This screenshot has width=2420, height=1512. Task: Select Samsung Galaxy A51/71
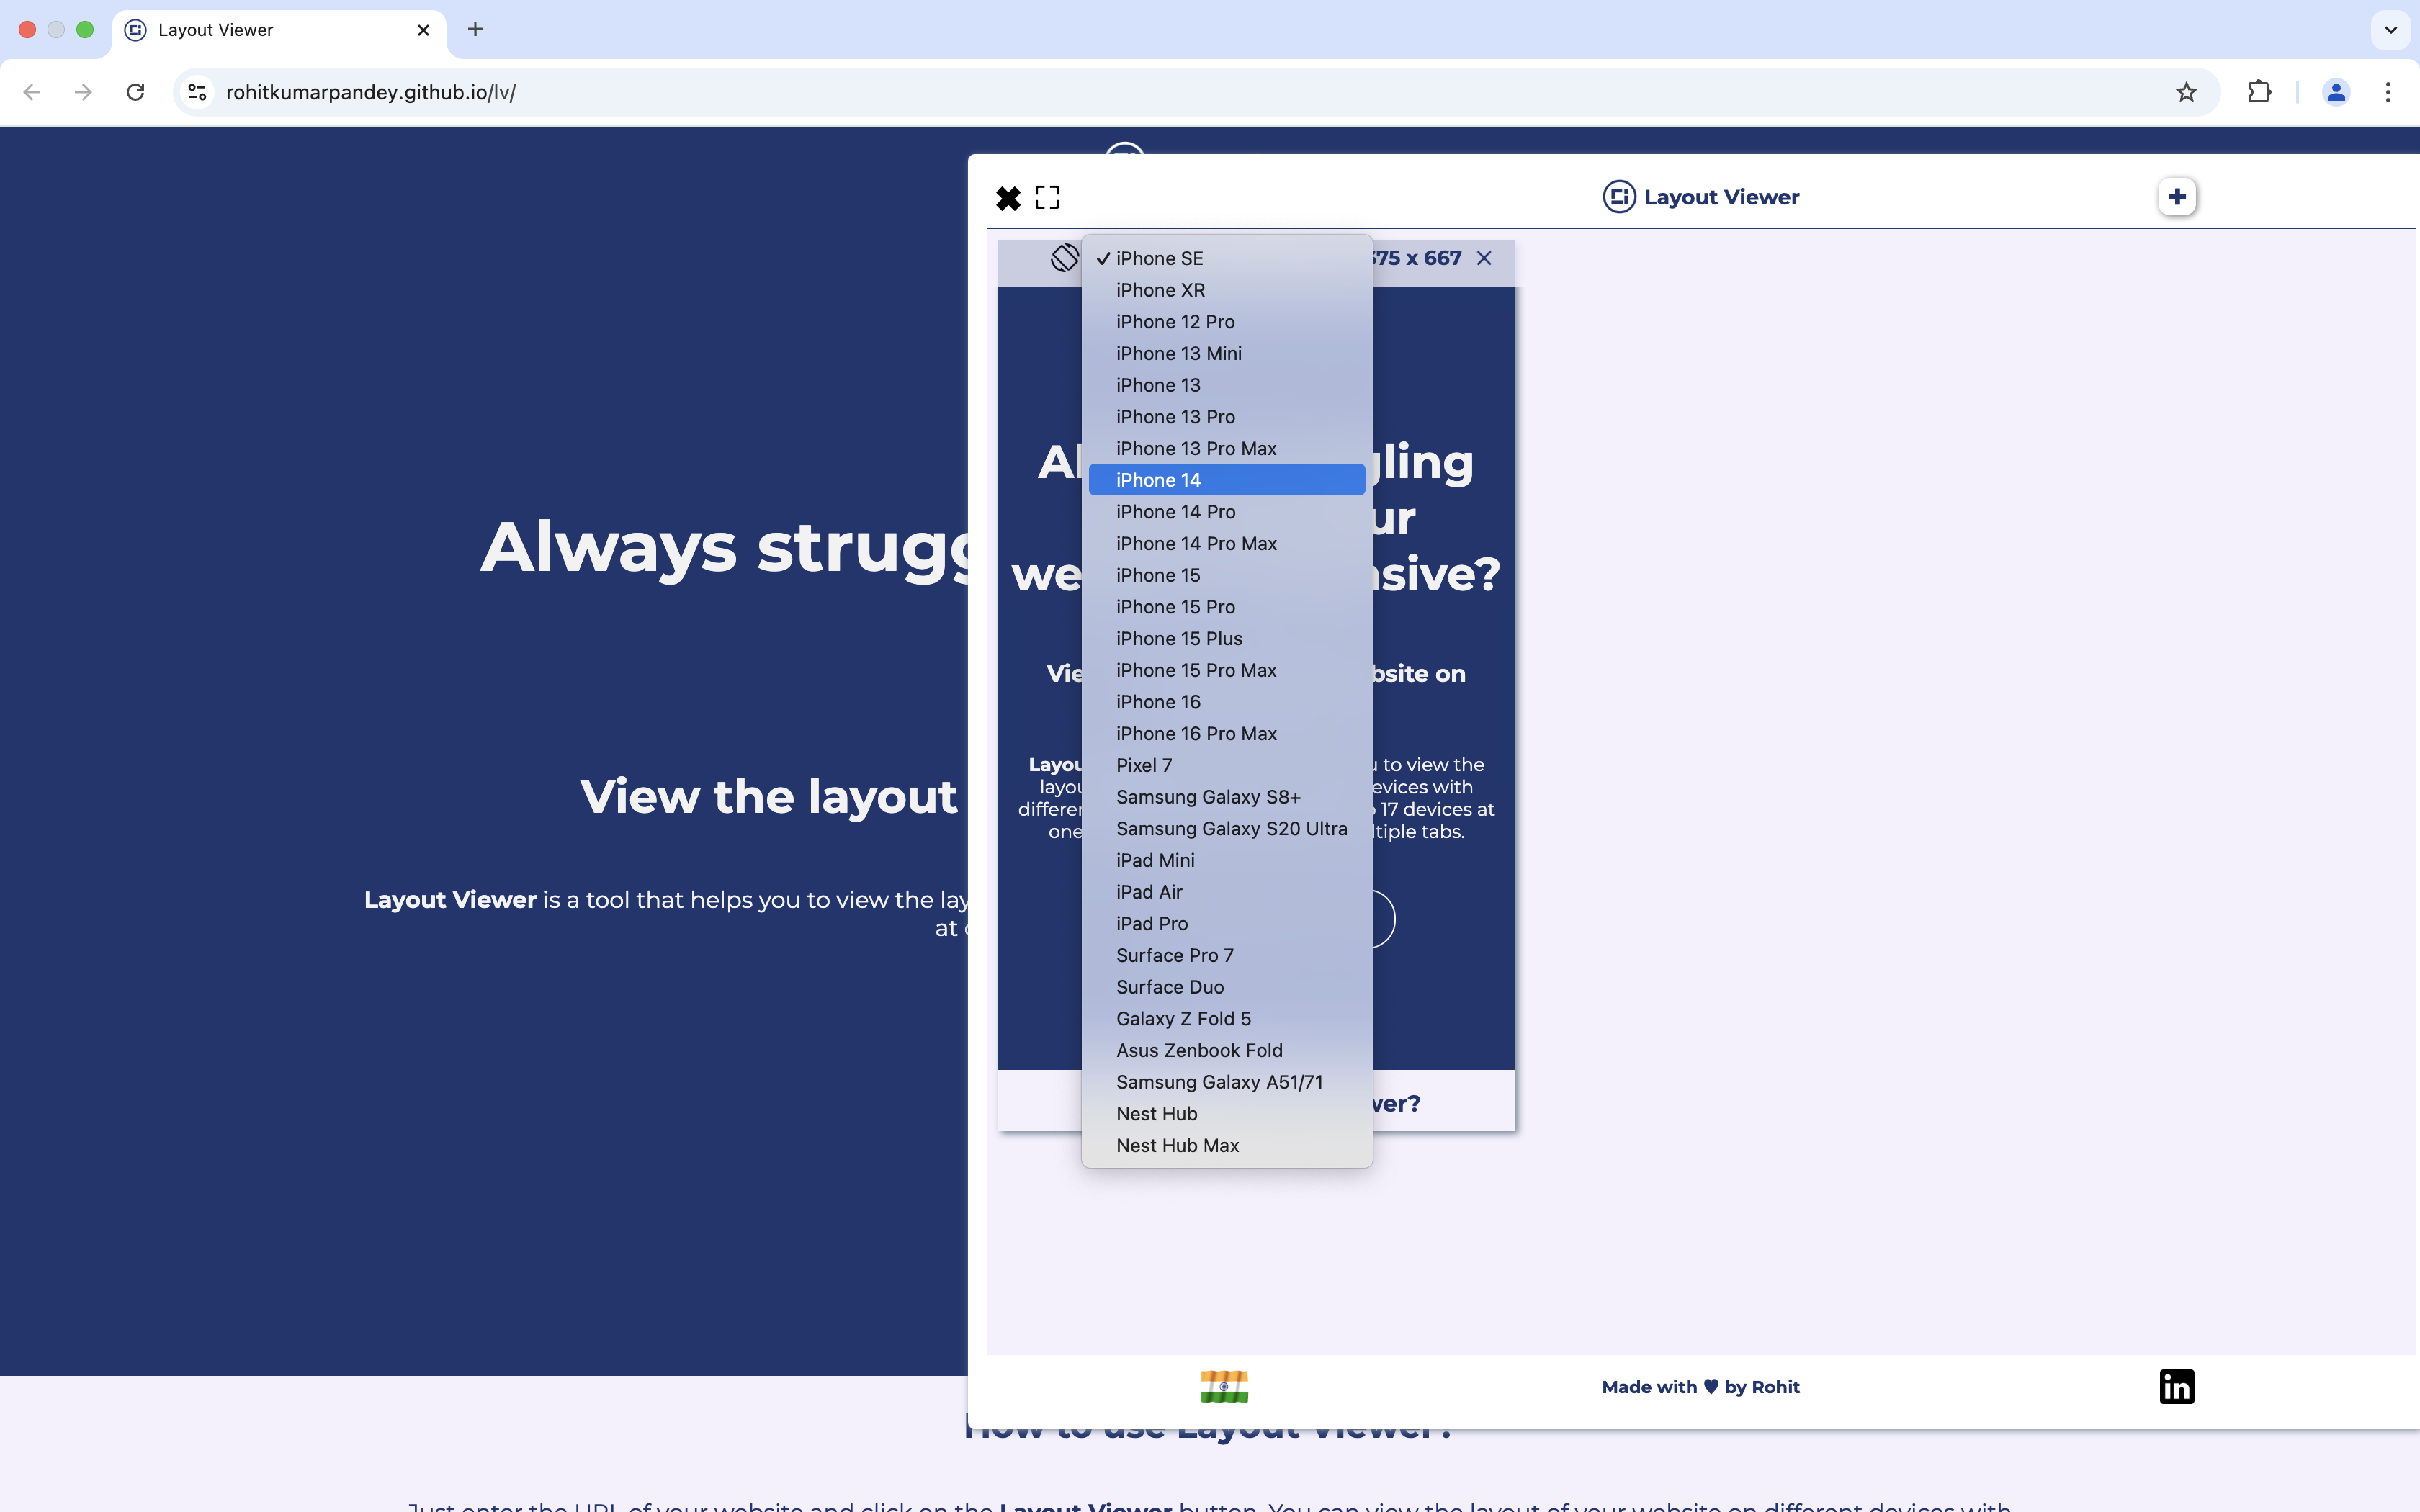1227,1082
